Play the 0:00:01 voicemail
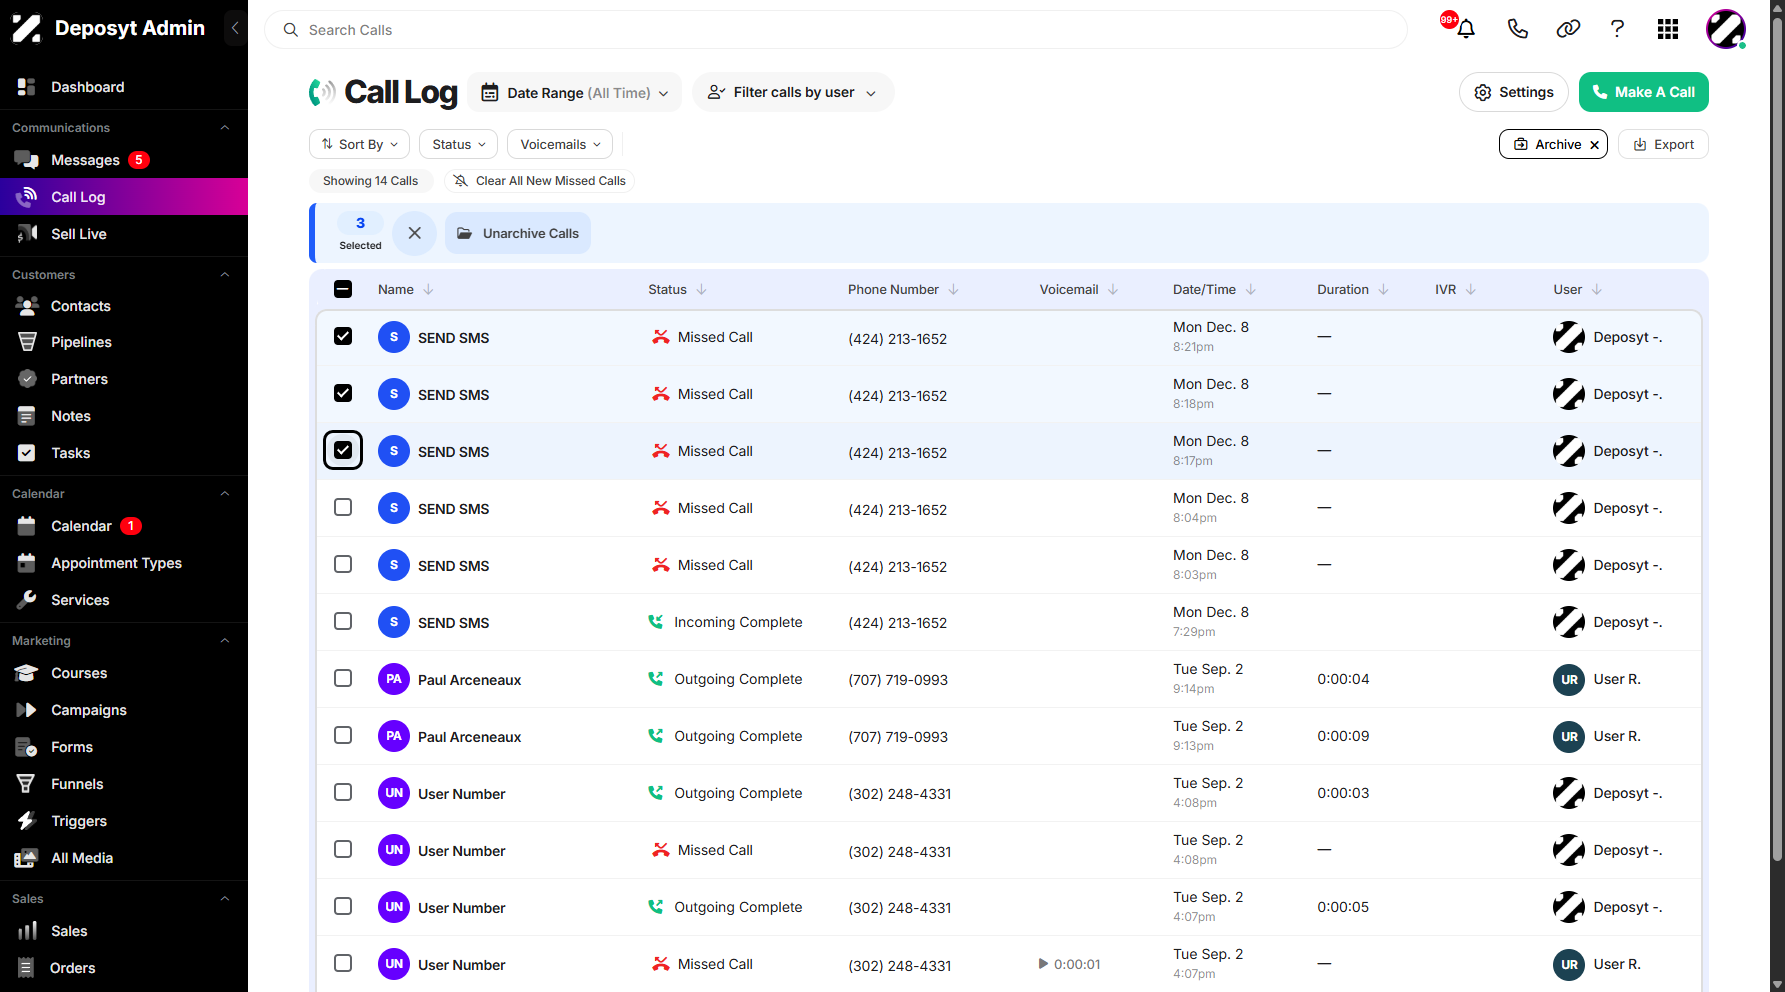1785x992 pixels. (x=1043, y=964)
